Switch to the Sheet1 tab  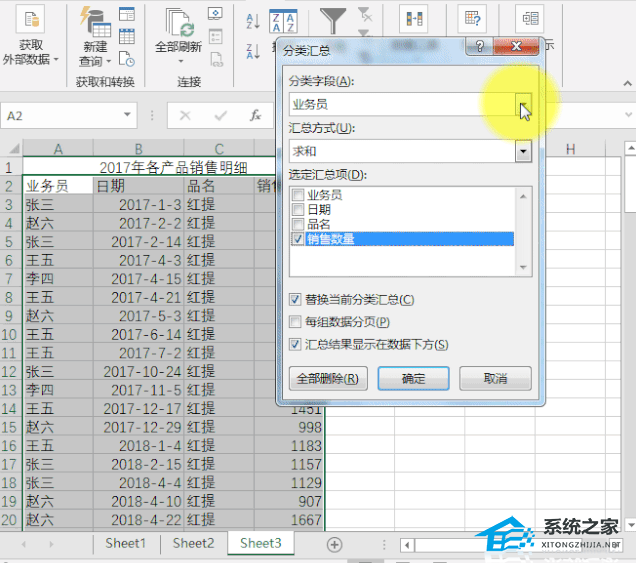click(x=126, y=543)
